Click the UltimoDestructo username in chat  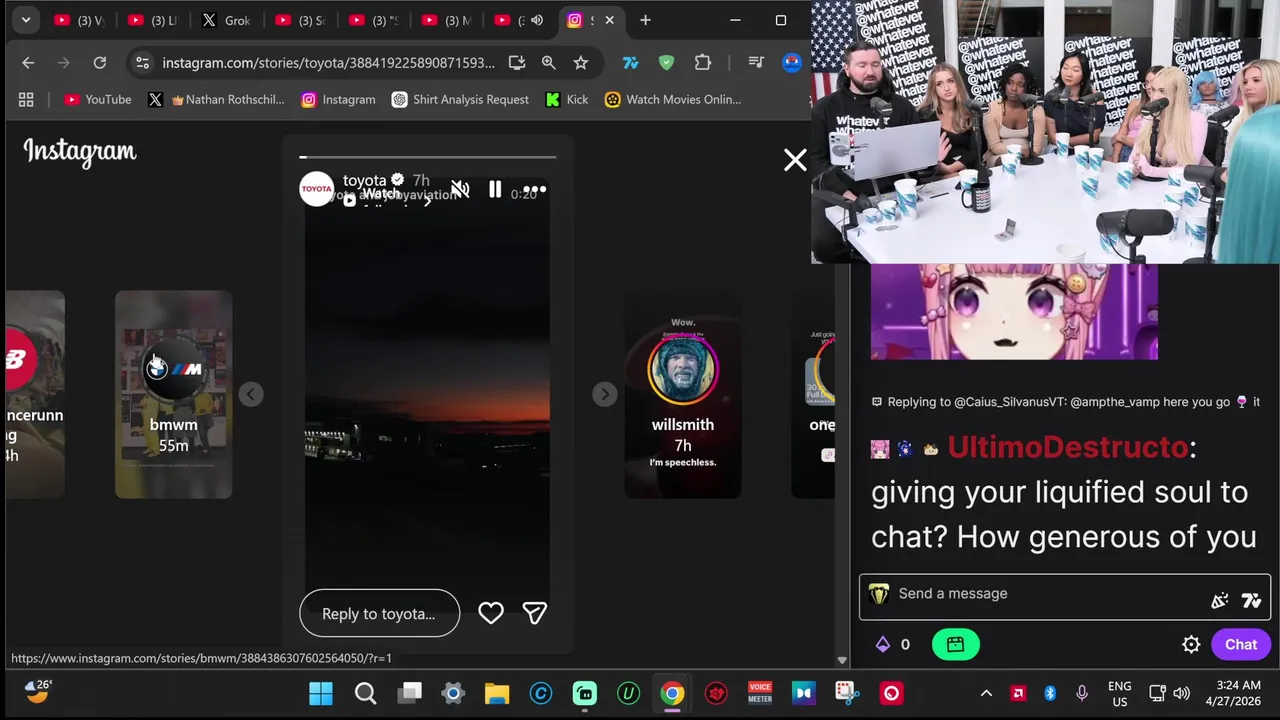click(1068, 447)
